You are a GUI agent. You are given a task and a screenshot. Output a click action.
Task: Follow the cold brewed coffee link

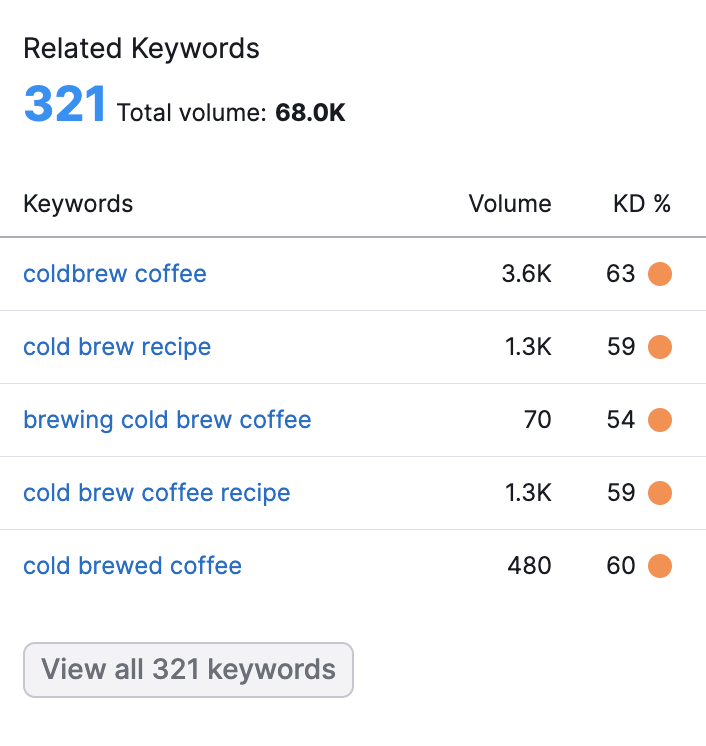(x=133, y=566)
